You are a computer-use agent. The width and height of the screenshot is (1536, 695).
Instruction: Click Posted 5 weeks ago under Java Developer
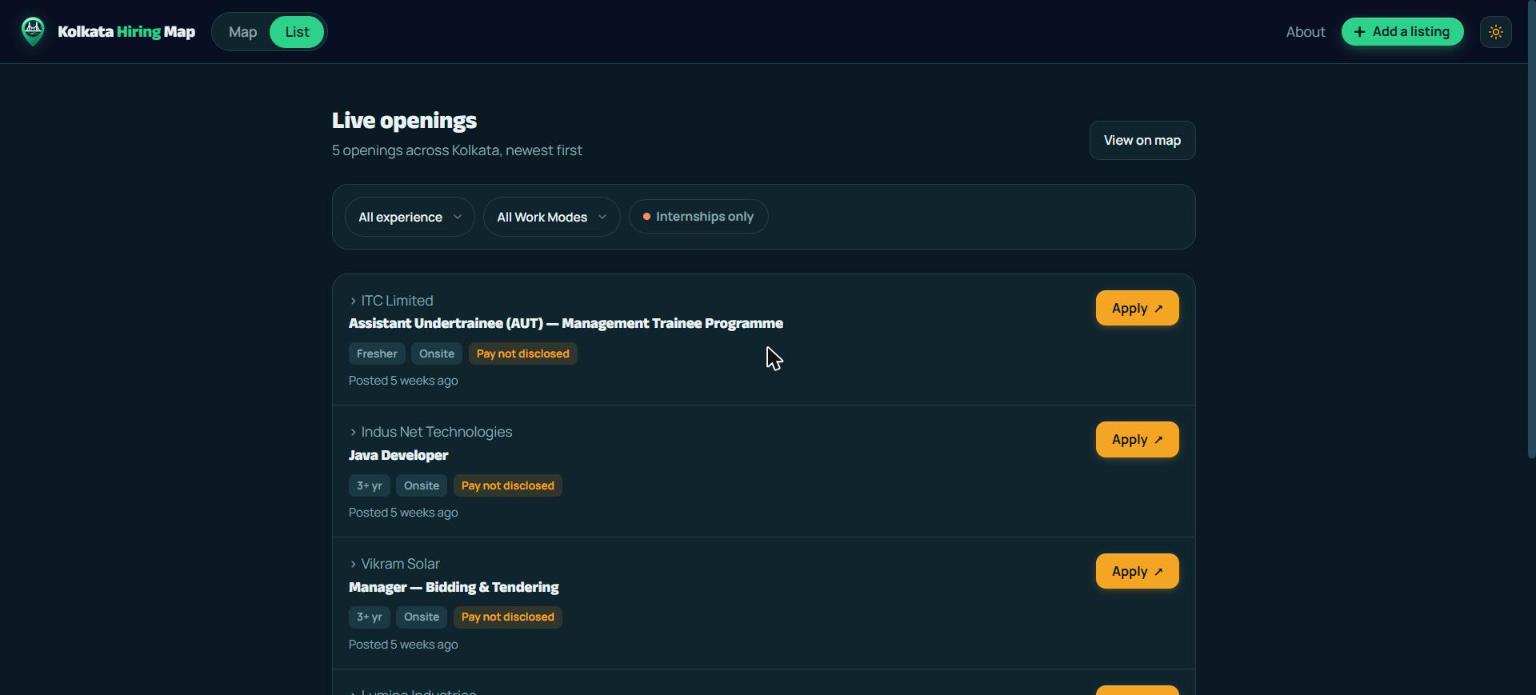click(x=403, y=513)
